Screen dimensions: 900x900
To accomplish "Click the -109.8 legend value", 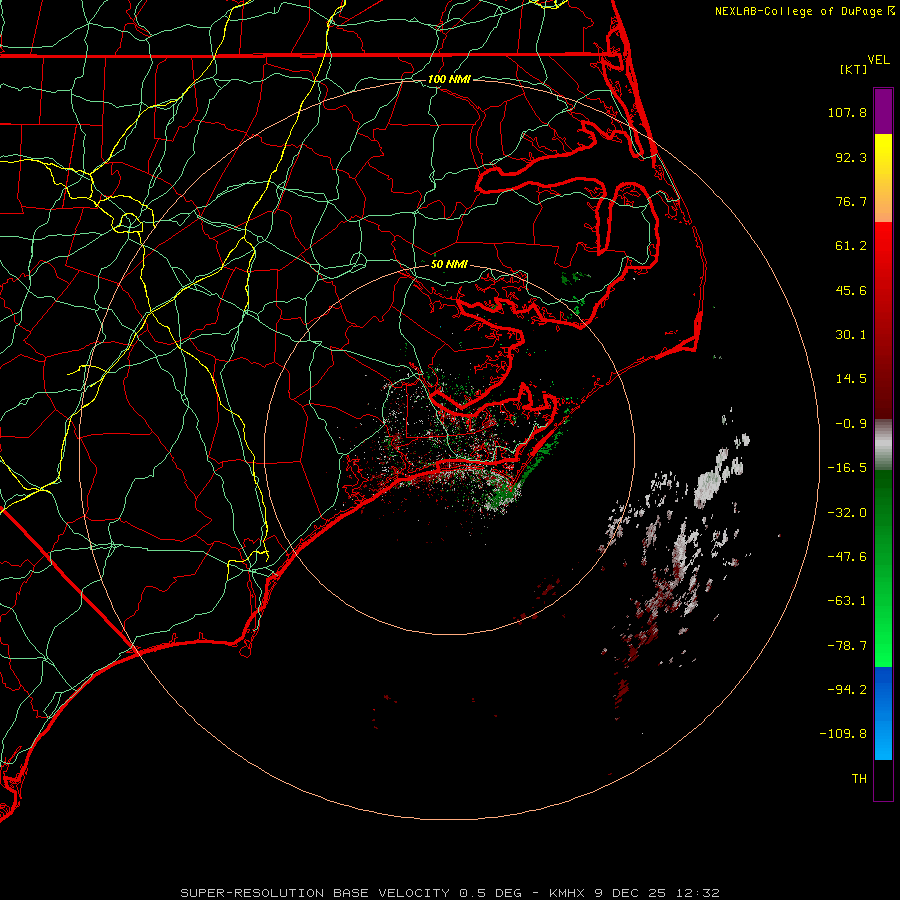I will point(843,734).
